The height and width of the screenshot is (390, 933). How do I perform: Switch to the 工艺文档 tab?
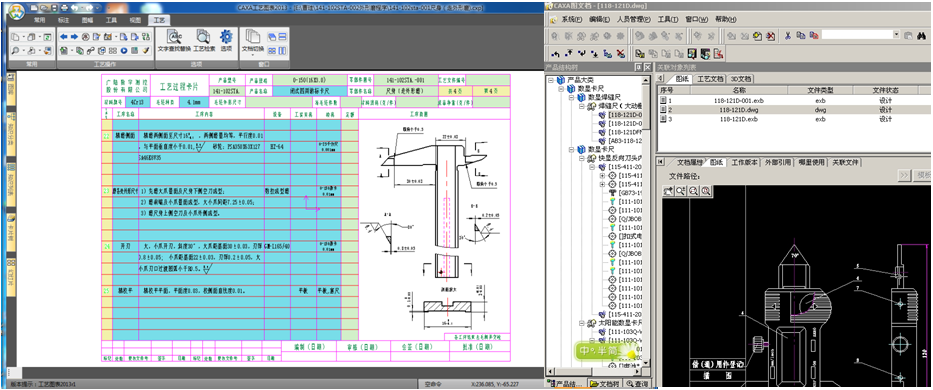[x=710, y=79]
